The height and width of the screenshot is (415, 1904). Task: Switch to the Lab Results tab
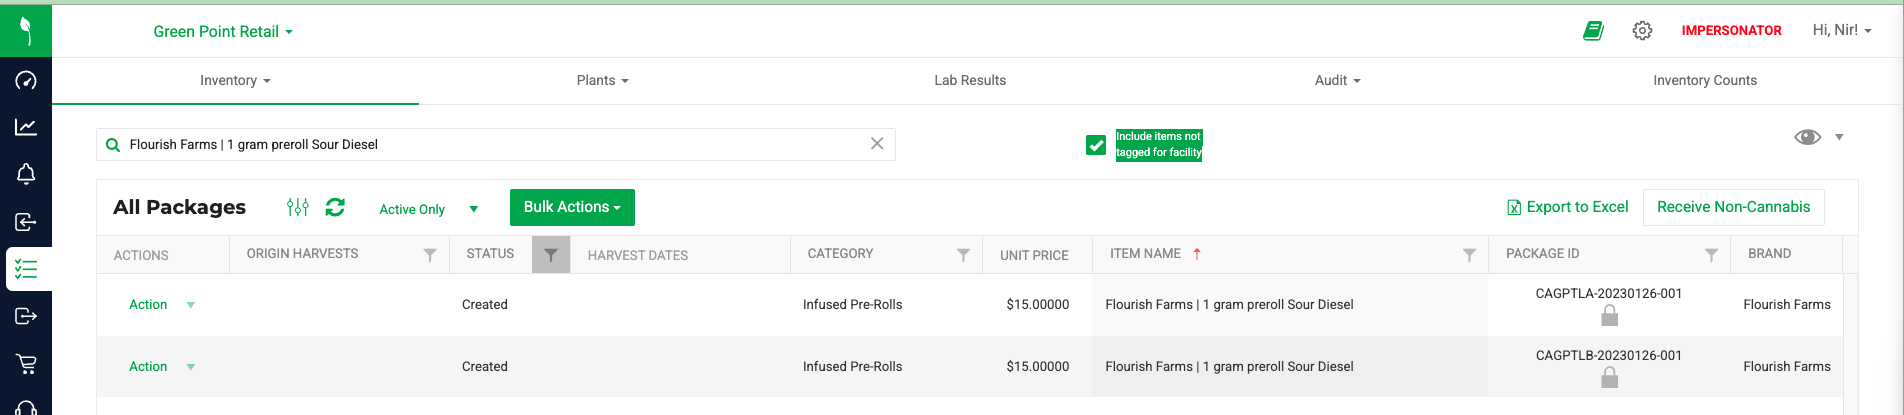[970, 81]
